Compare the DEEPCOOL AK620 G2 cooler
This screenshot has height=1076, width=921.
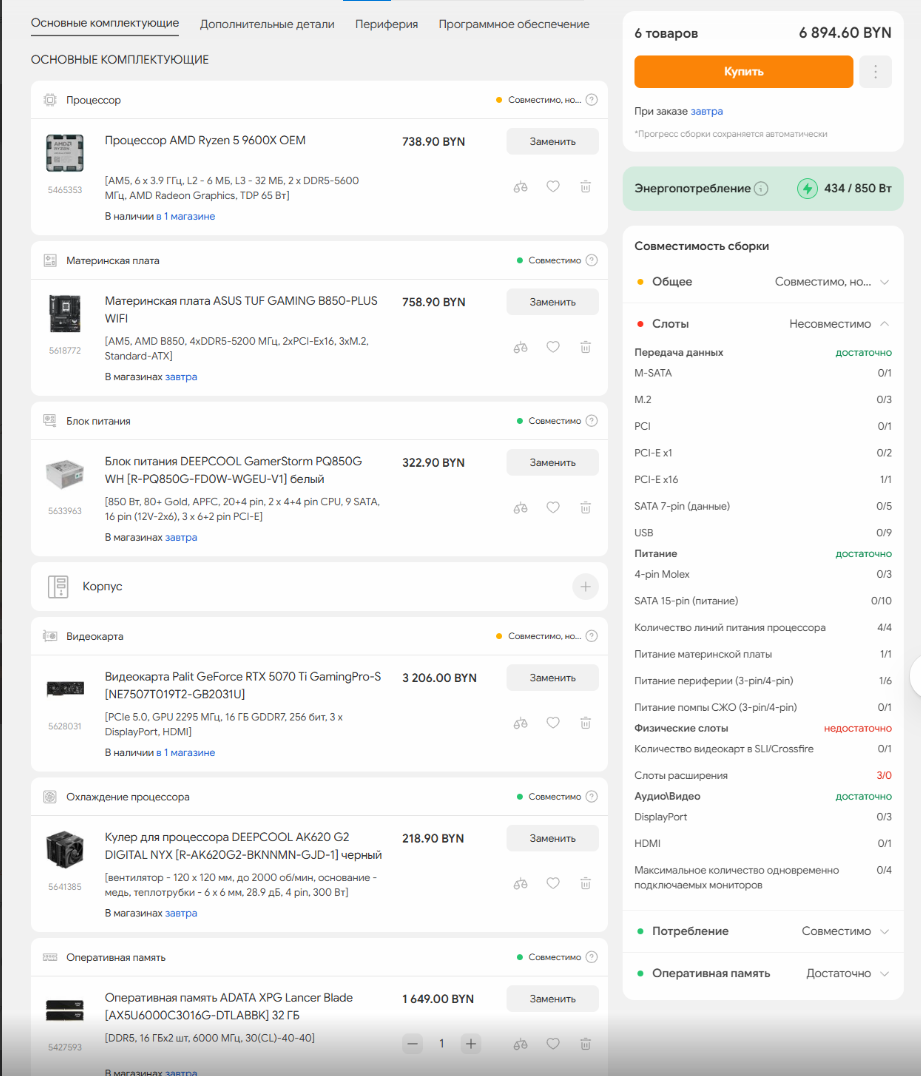(x=520, y=884)
